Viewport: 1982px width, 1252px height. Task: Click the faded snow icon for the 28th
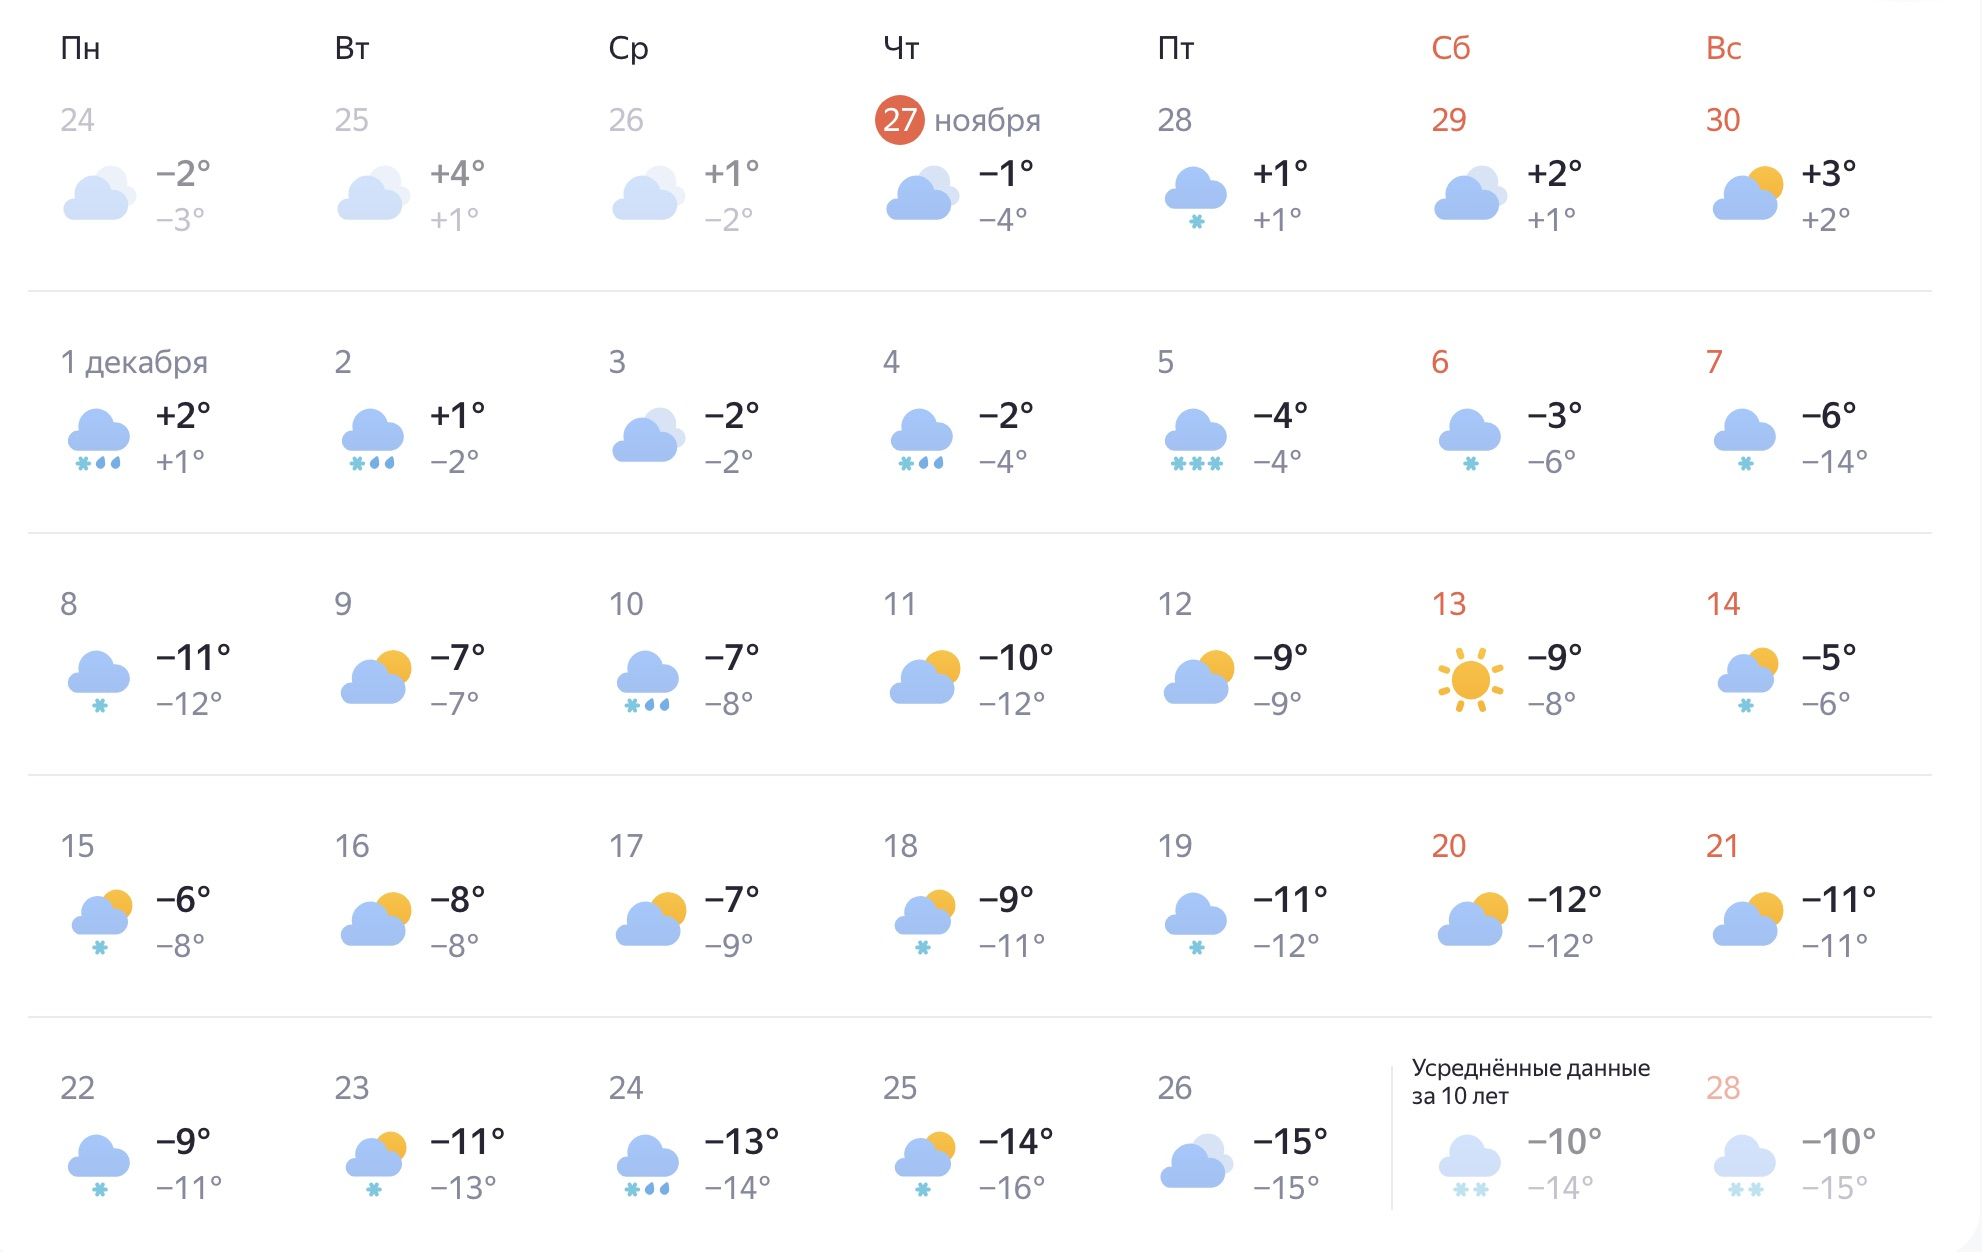(1745, 1165)
